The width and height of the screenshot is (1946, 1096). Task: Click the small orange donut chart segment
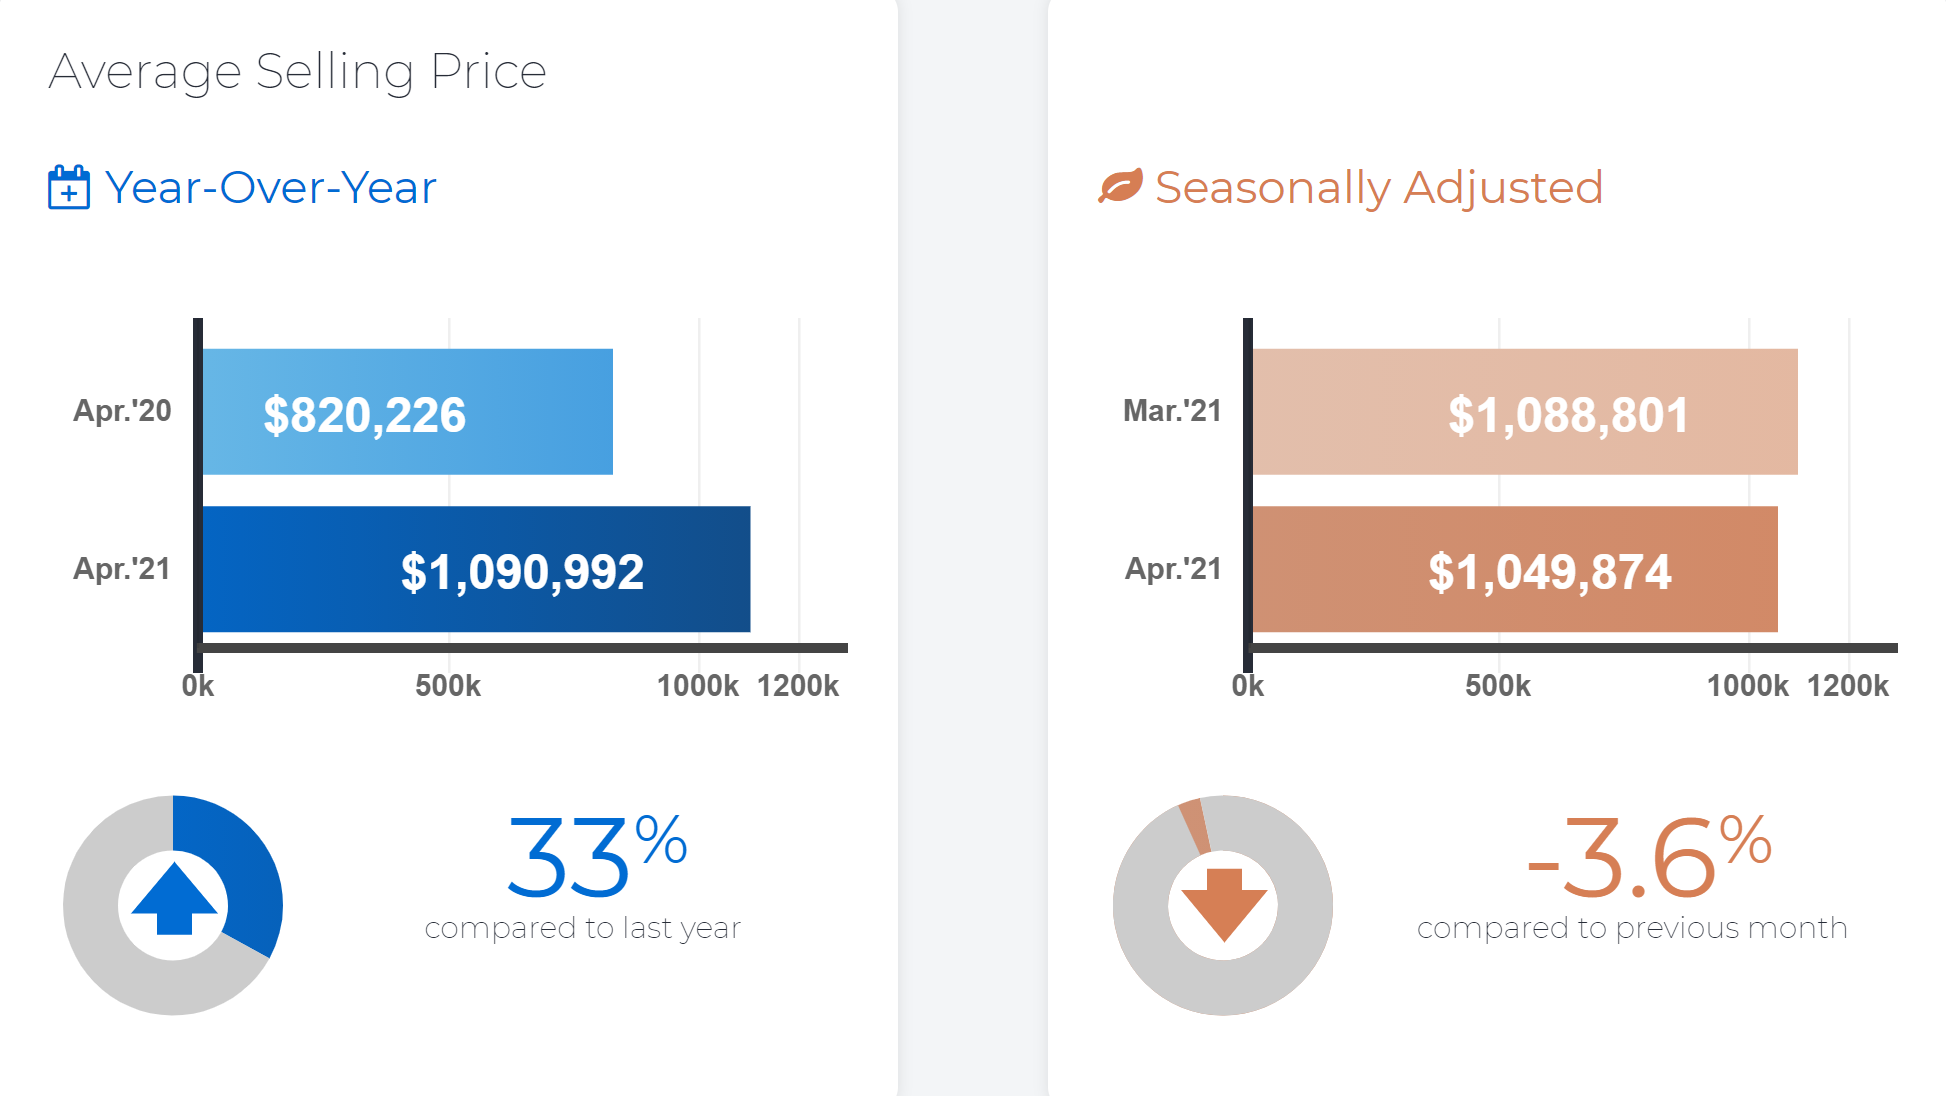pyautogui.click(x=1194, y=825)
